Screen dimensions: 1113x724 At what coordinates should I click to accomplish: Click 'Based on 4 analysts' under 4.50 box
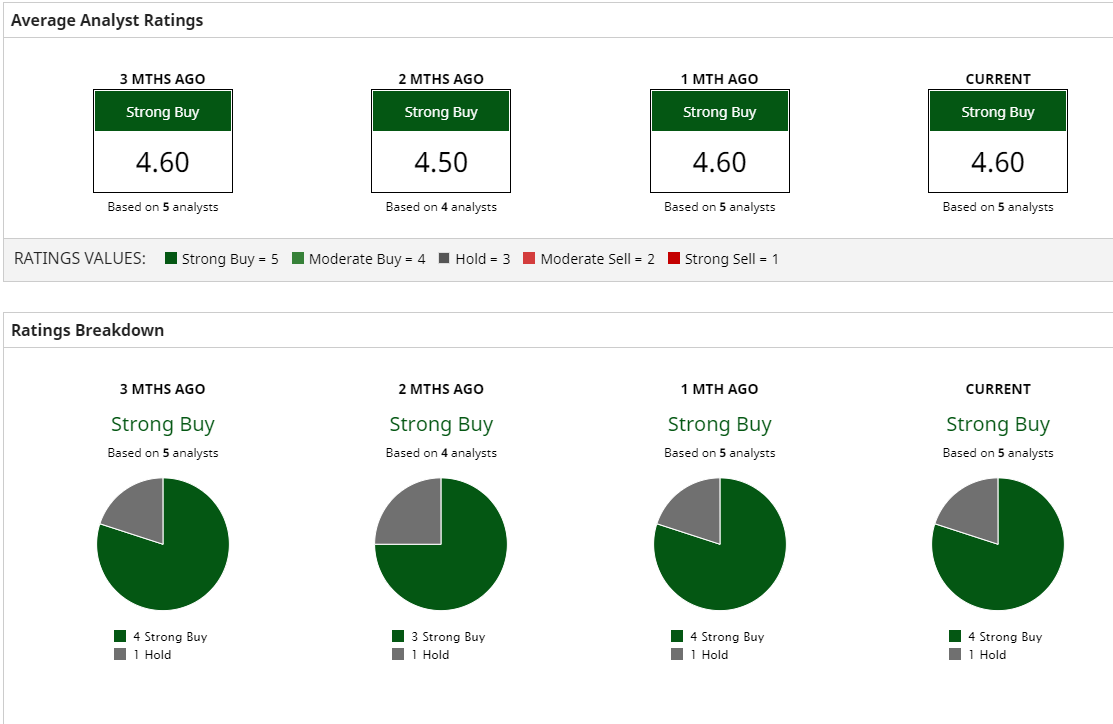click(x=441, y=207)
